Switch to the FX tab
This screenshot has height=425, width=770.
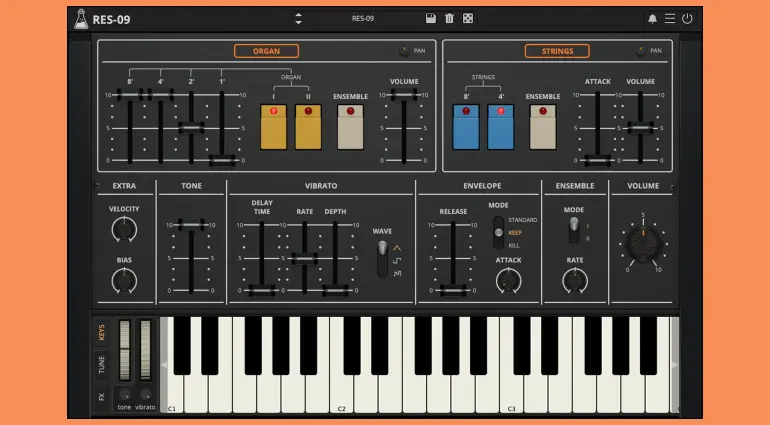pos(101,397)
